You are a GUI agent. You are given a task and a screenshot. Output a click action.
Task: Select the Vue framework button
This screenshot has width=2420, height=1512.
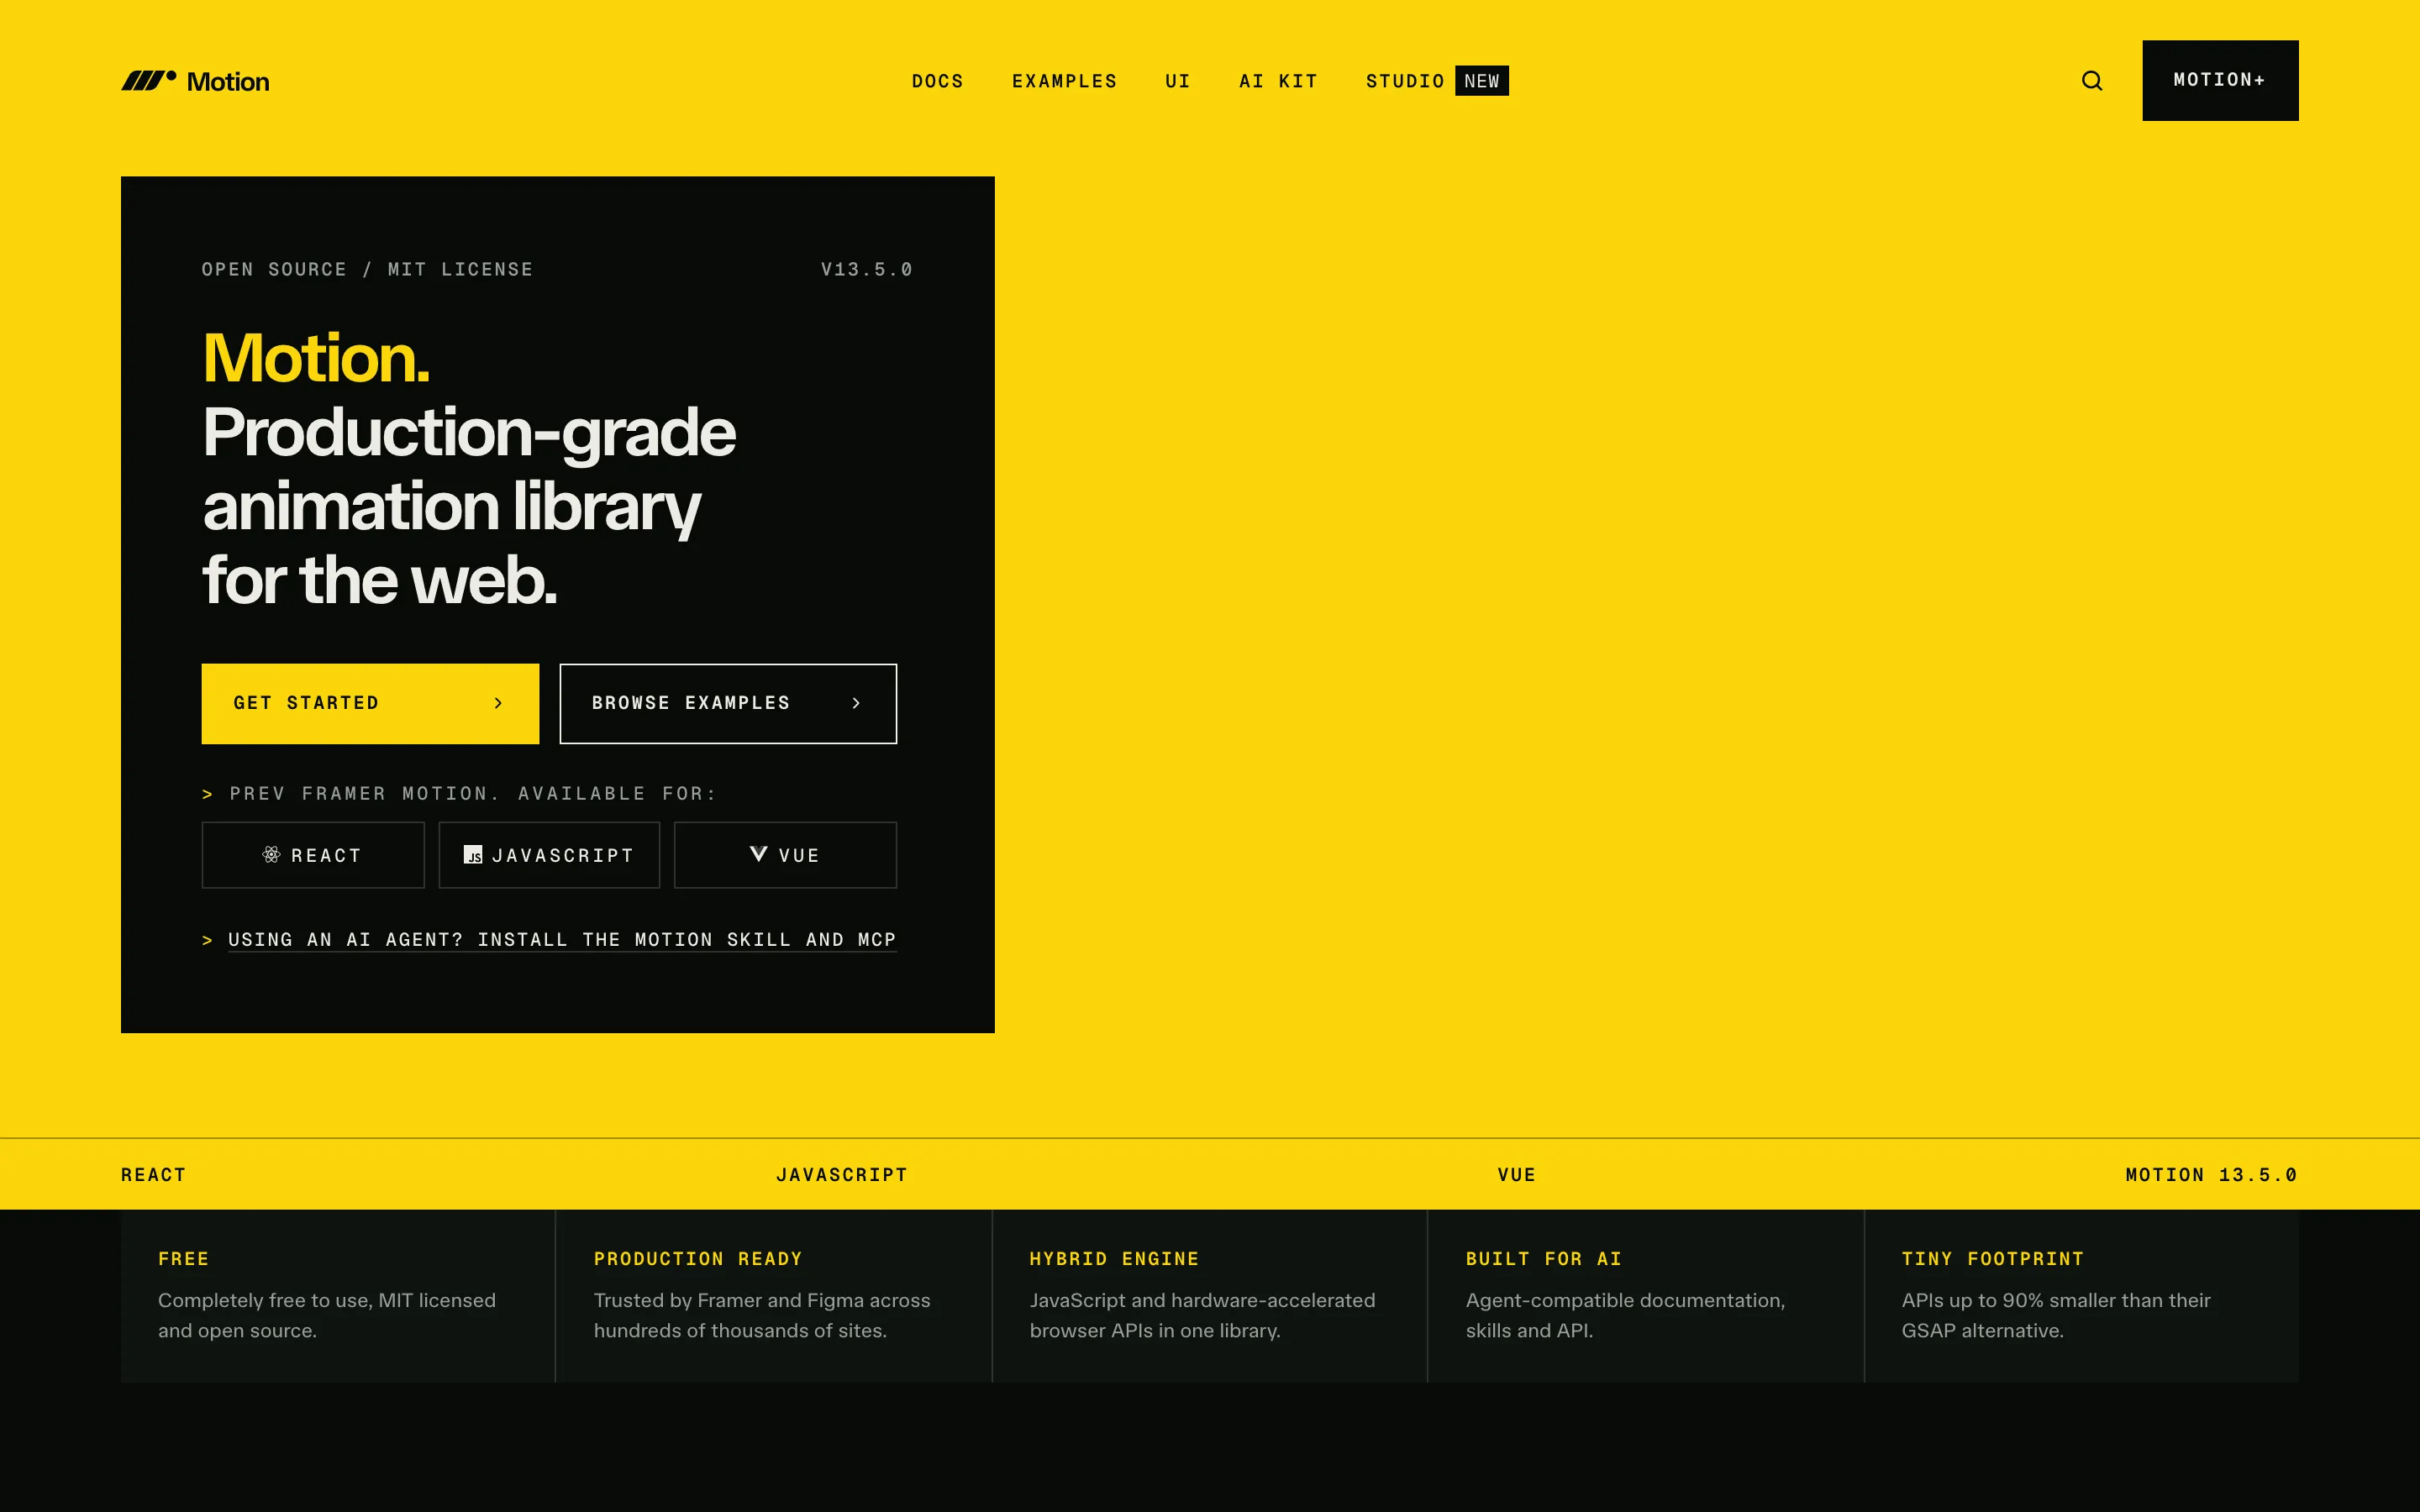pyautogui.click(x=785, y=855)
